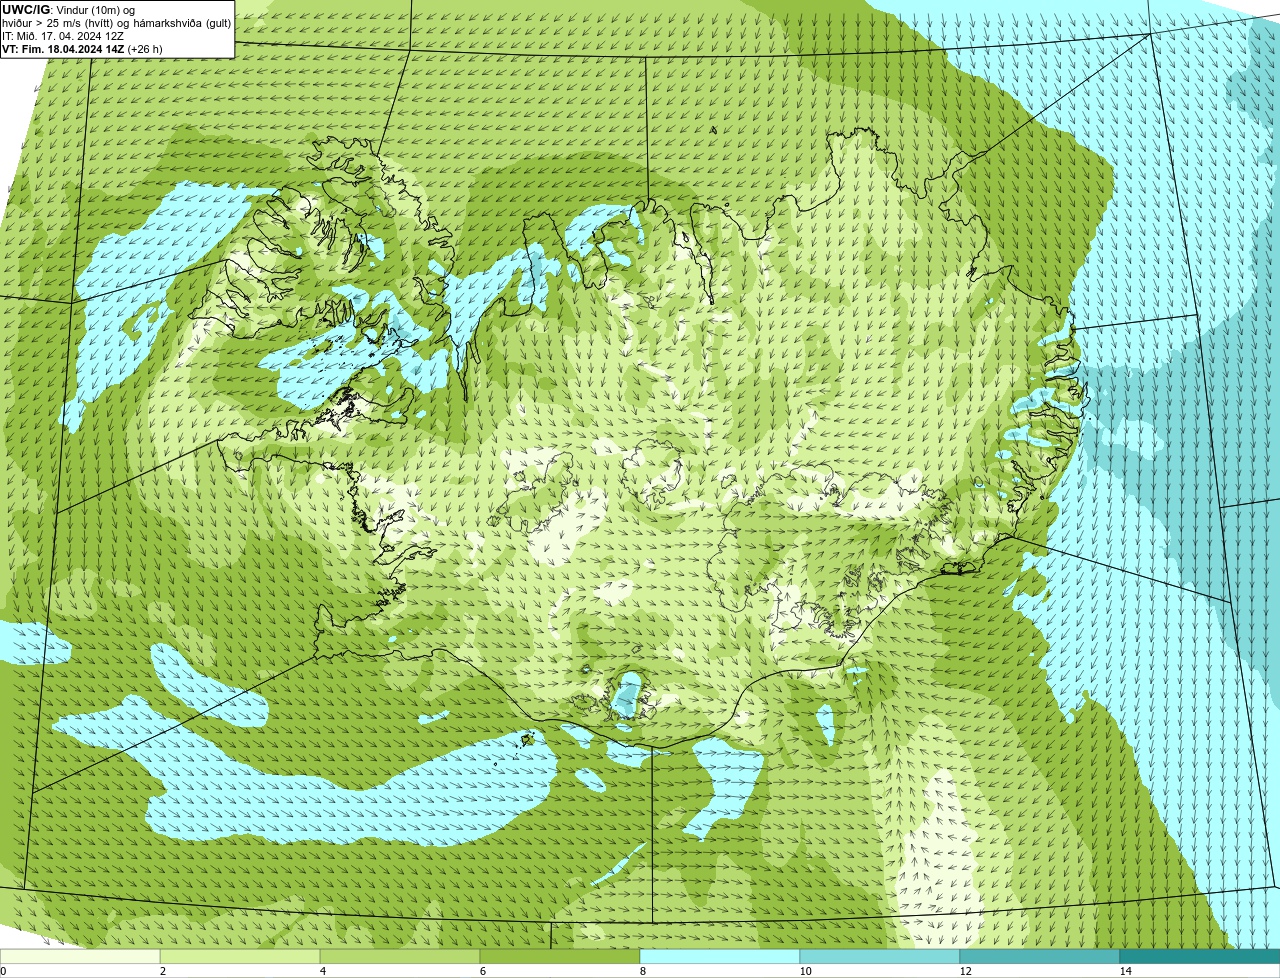The width and height of the screenshot is (1280, 978).
Task: Click the 2–4 m/s light green legend swatch
Action: coord(240,956)
